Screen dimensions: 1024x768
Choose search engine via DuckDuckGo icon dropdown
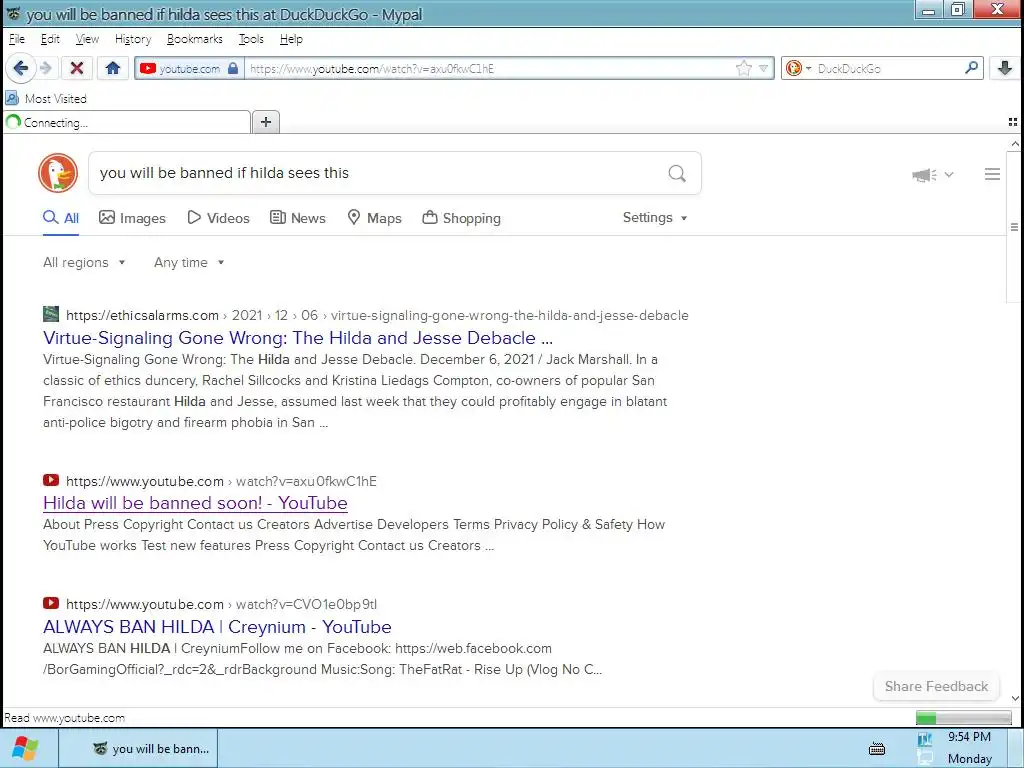tap(798, 69)
